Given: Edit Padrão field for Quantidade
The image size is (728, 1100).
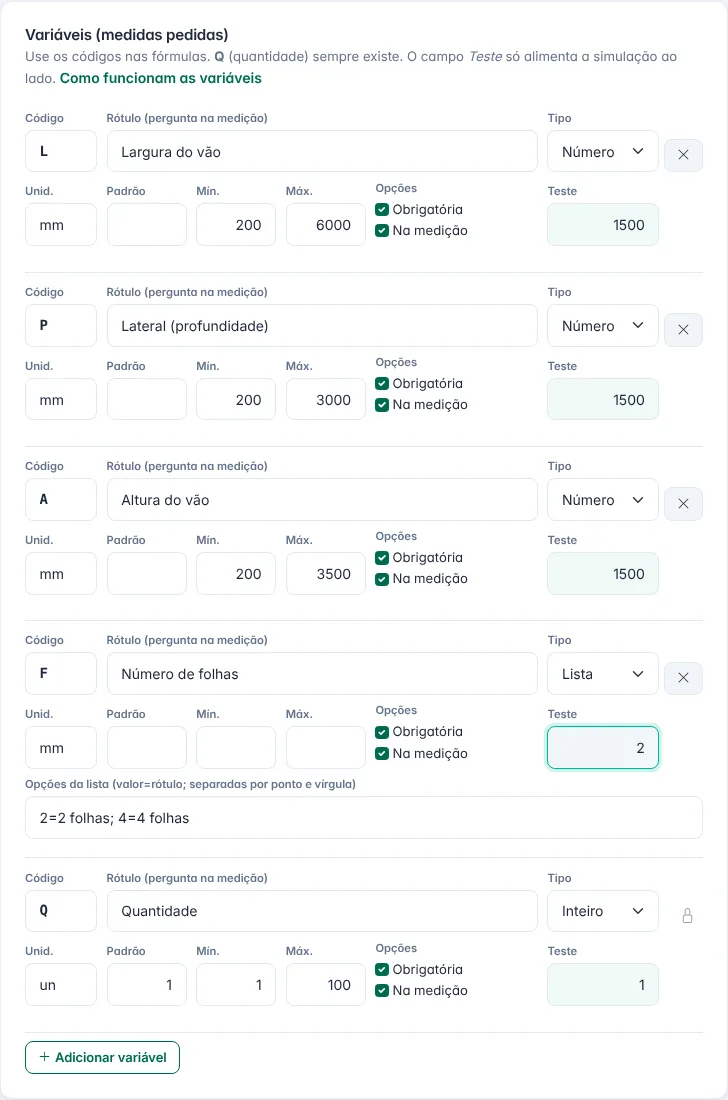Looking at the screenshot, I should 147,984.
